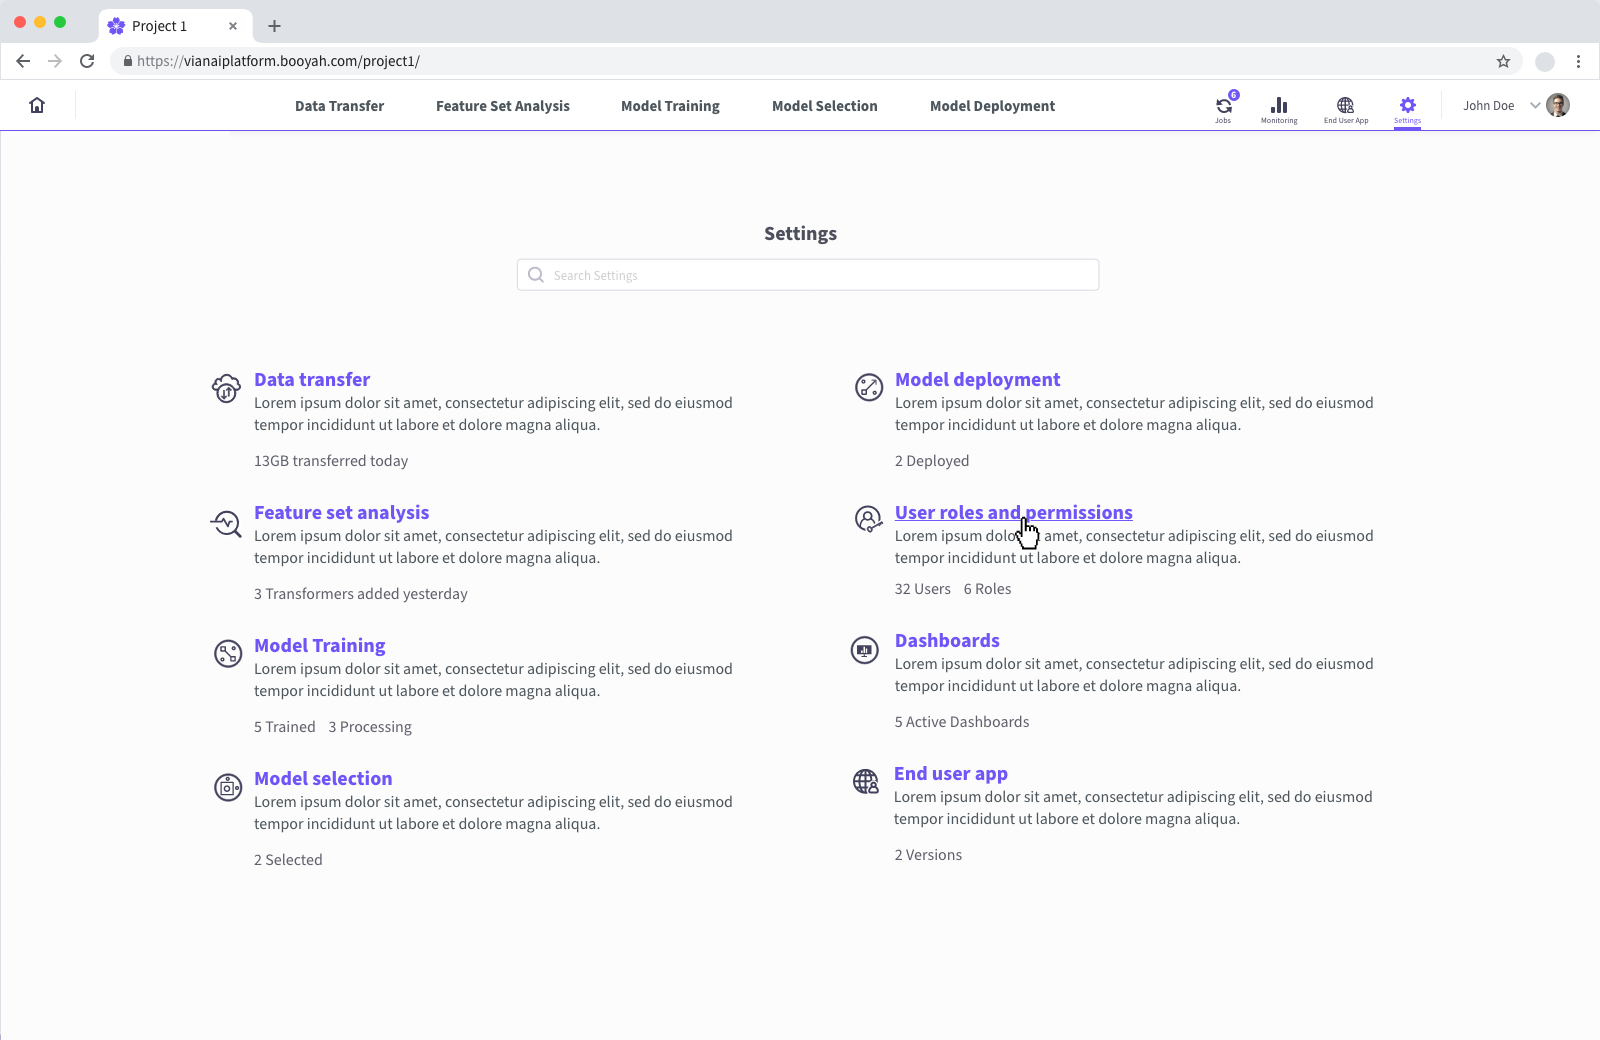Switch to the Model Selection nav item

coord(824,105)
